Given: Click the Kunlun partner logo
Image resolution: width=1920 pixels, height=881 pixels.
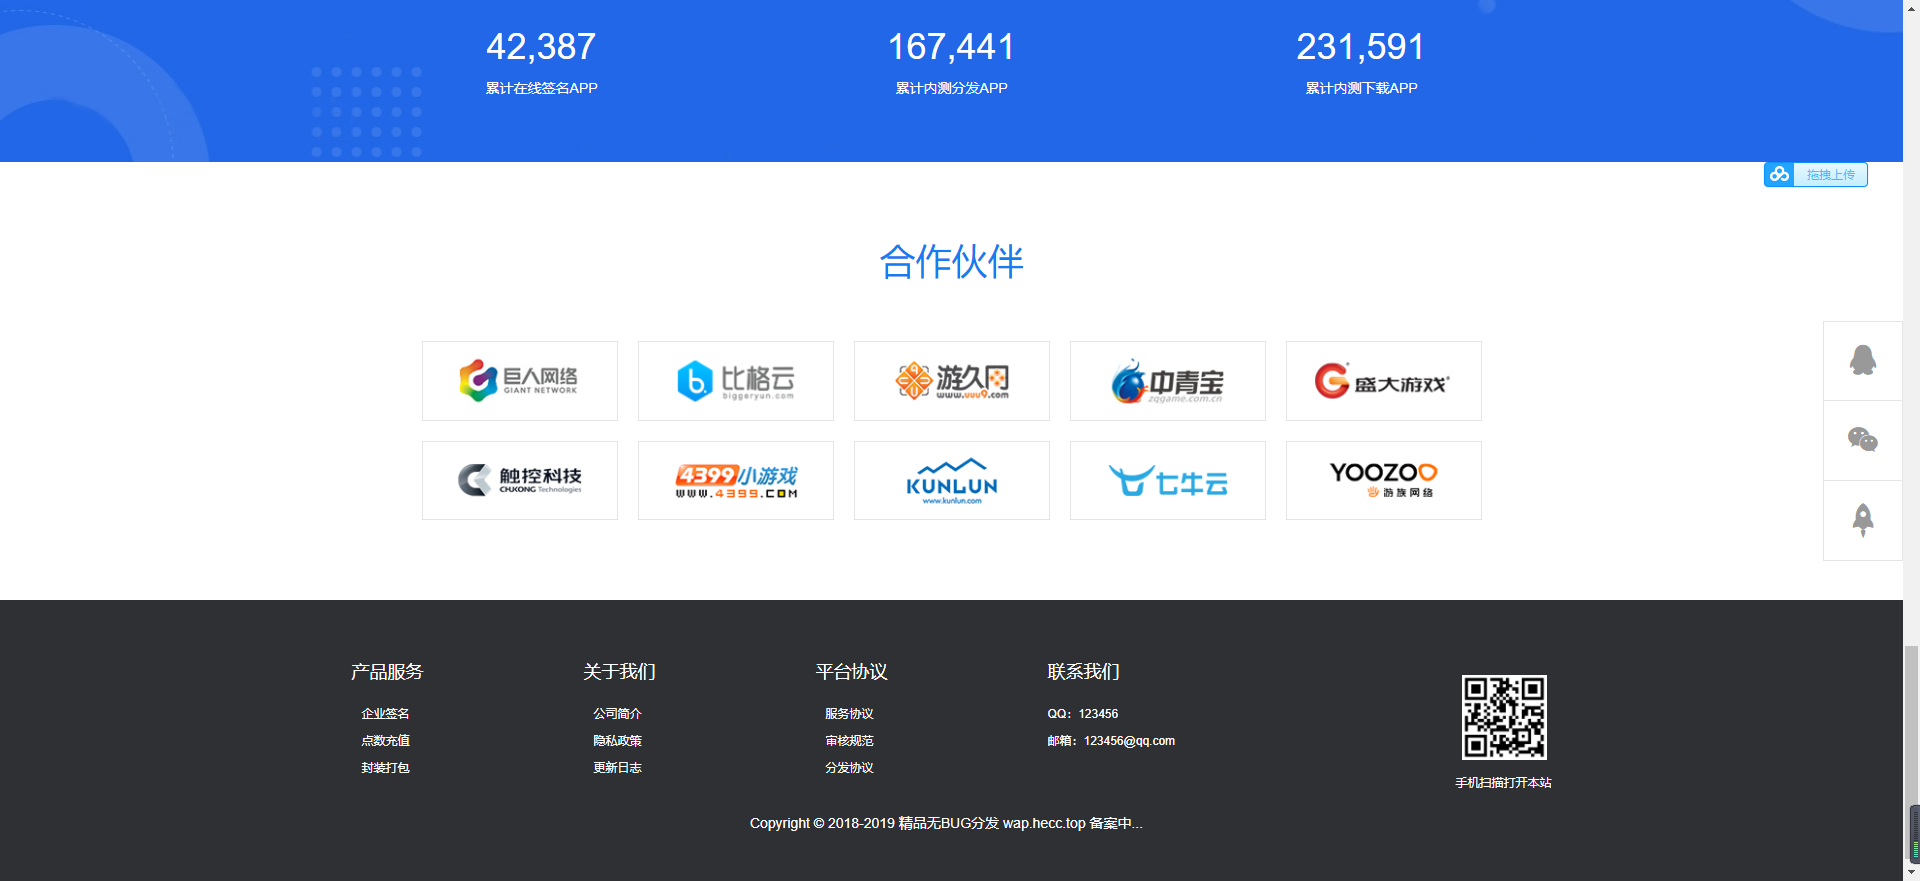Looking at the screenshot, I should pos(952,480).
